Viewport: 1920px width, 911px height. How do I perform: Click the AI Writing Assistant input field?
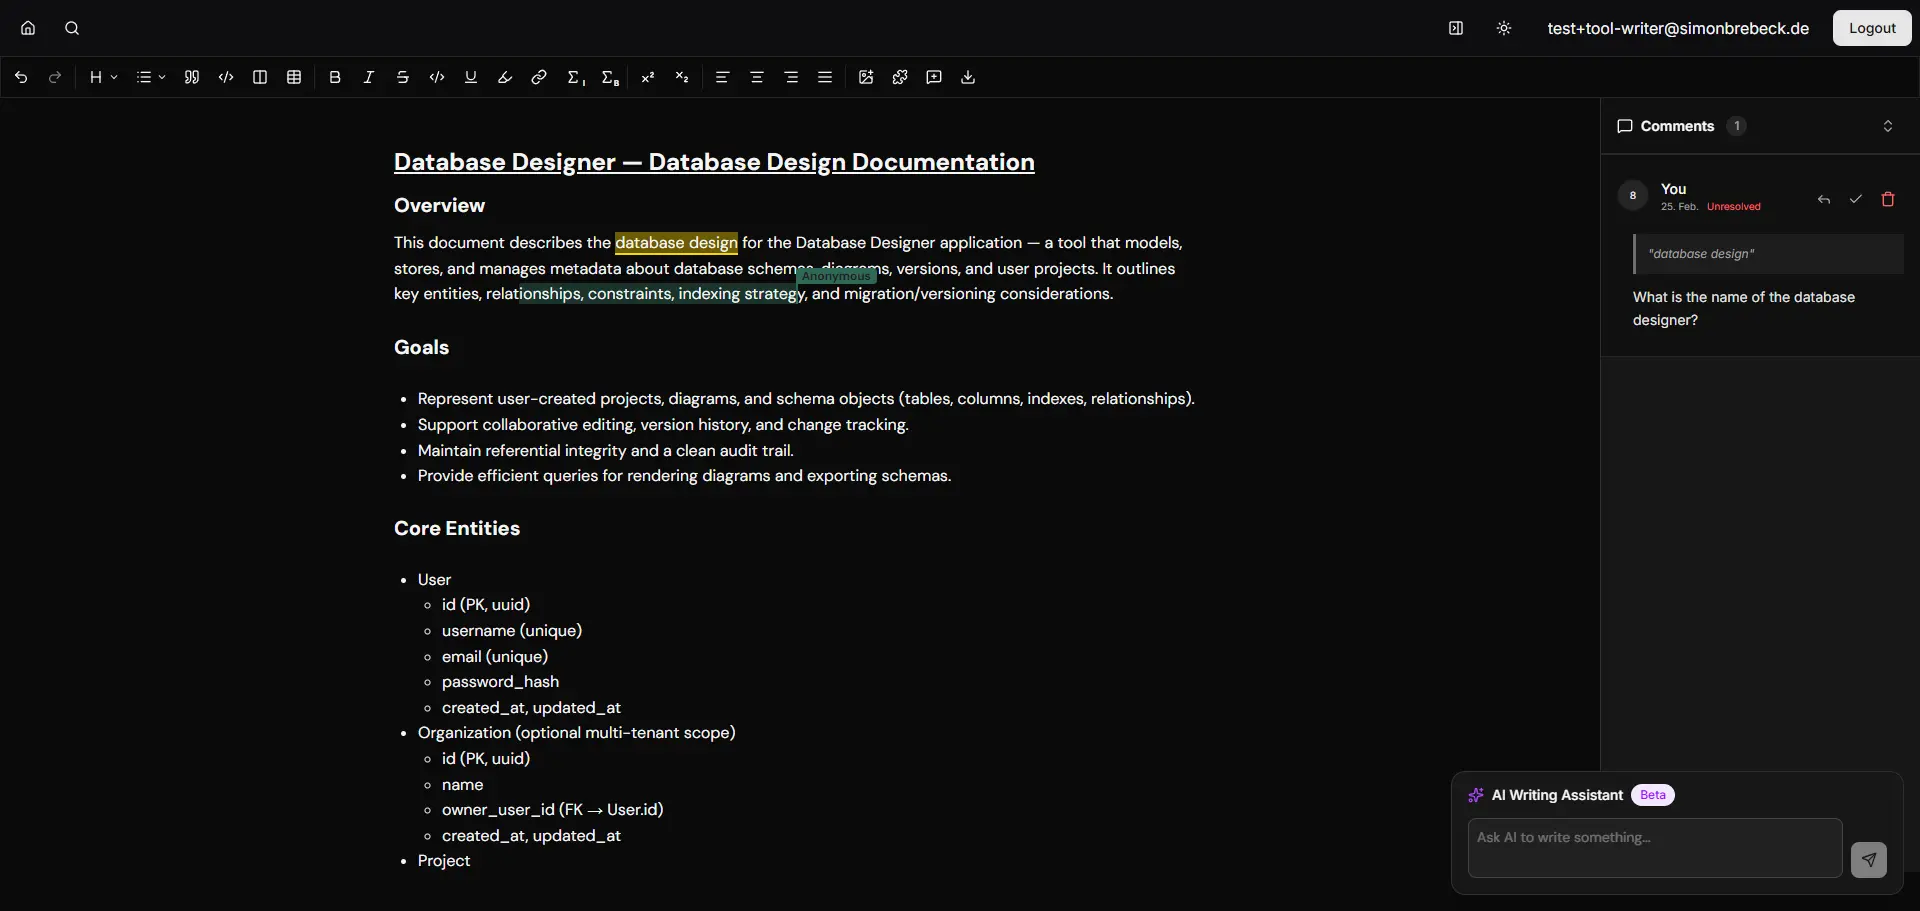pos(1654,848)
